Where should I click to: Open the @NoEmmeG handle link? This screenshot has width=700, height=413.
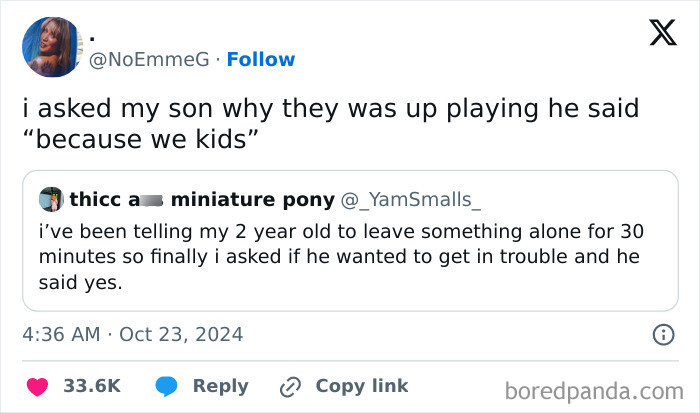point(150,60)
